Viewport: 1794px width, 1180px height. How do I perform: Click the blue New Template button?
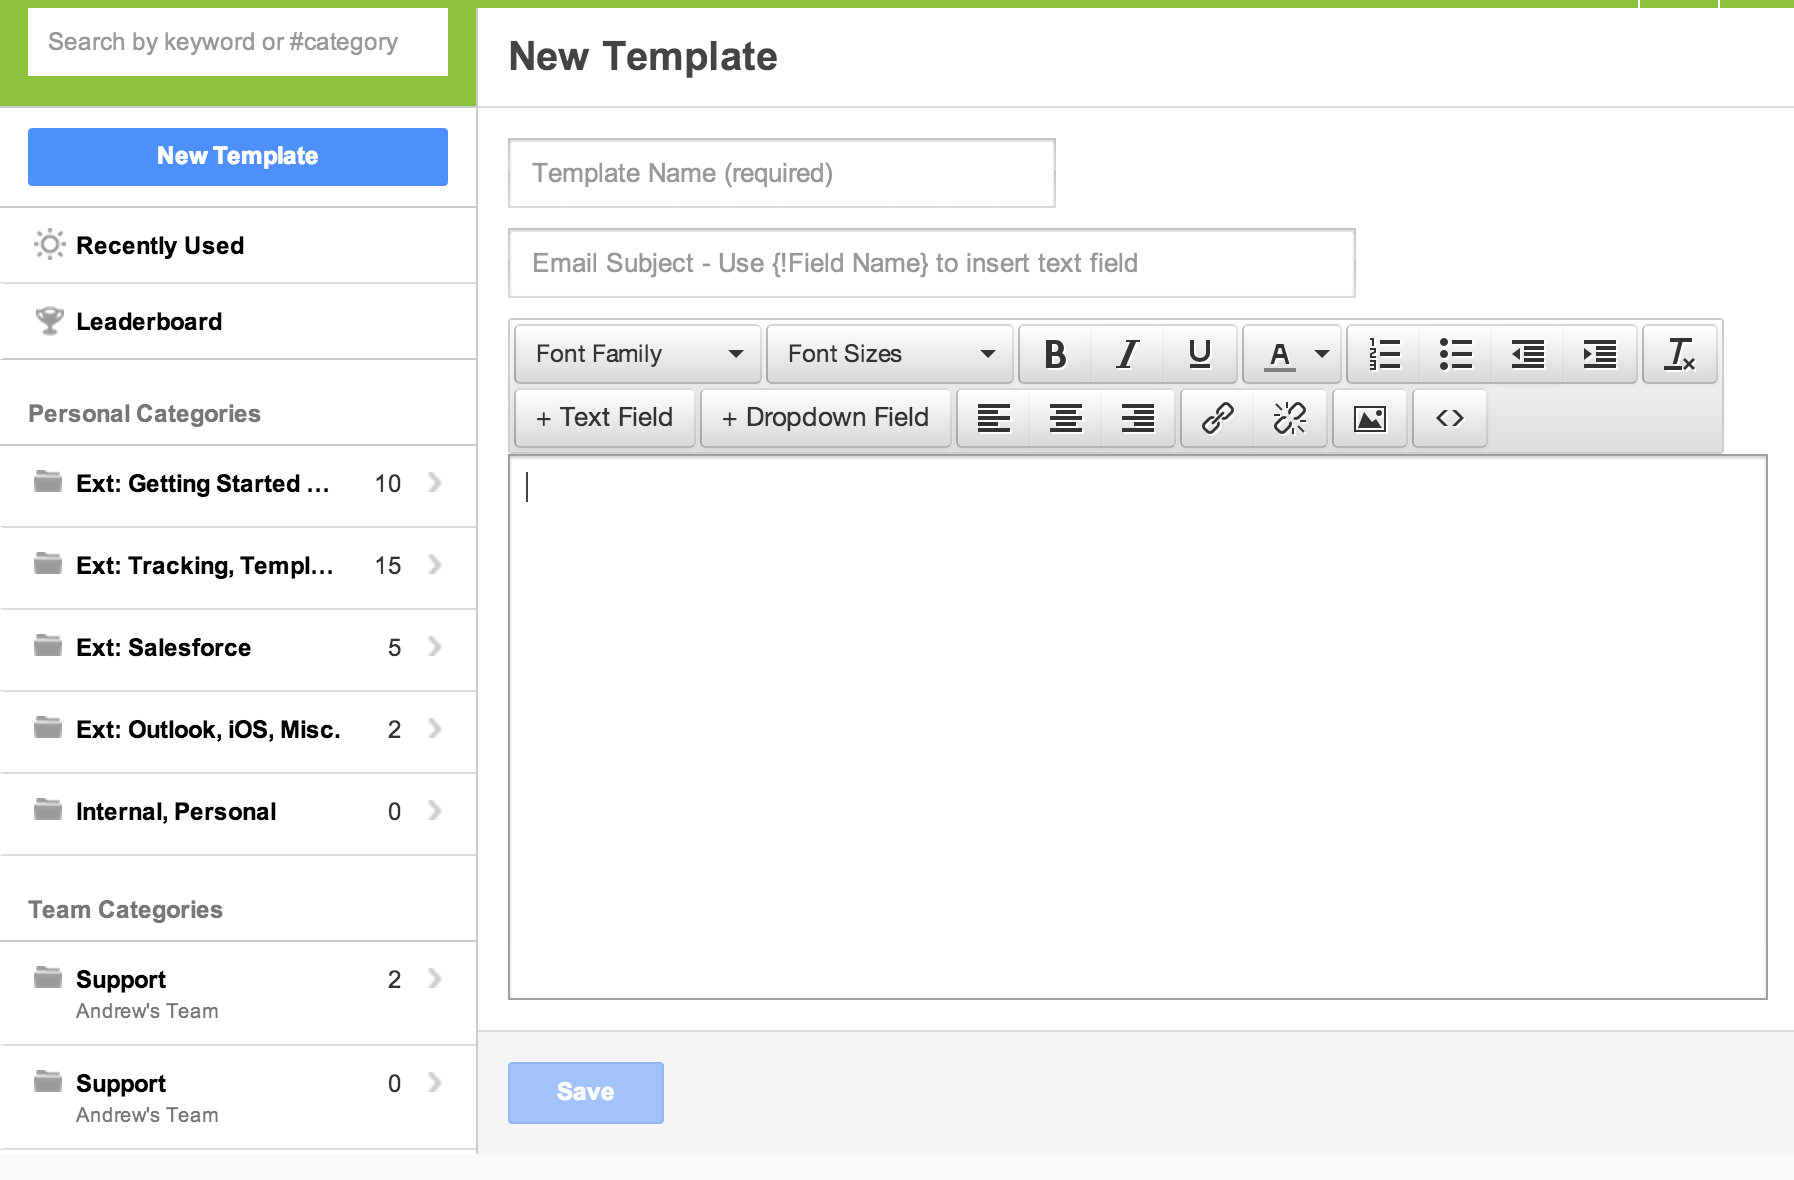point(238,157)
